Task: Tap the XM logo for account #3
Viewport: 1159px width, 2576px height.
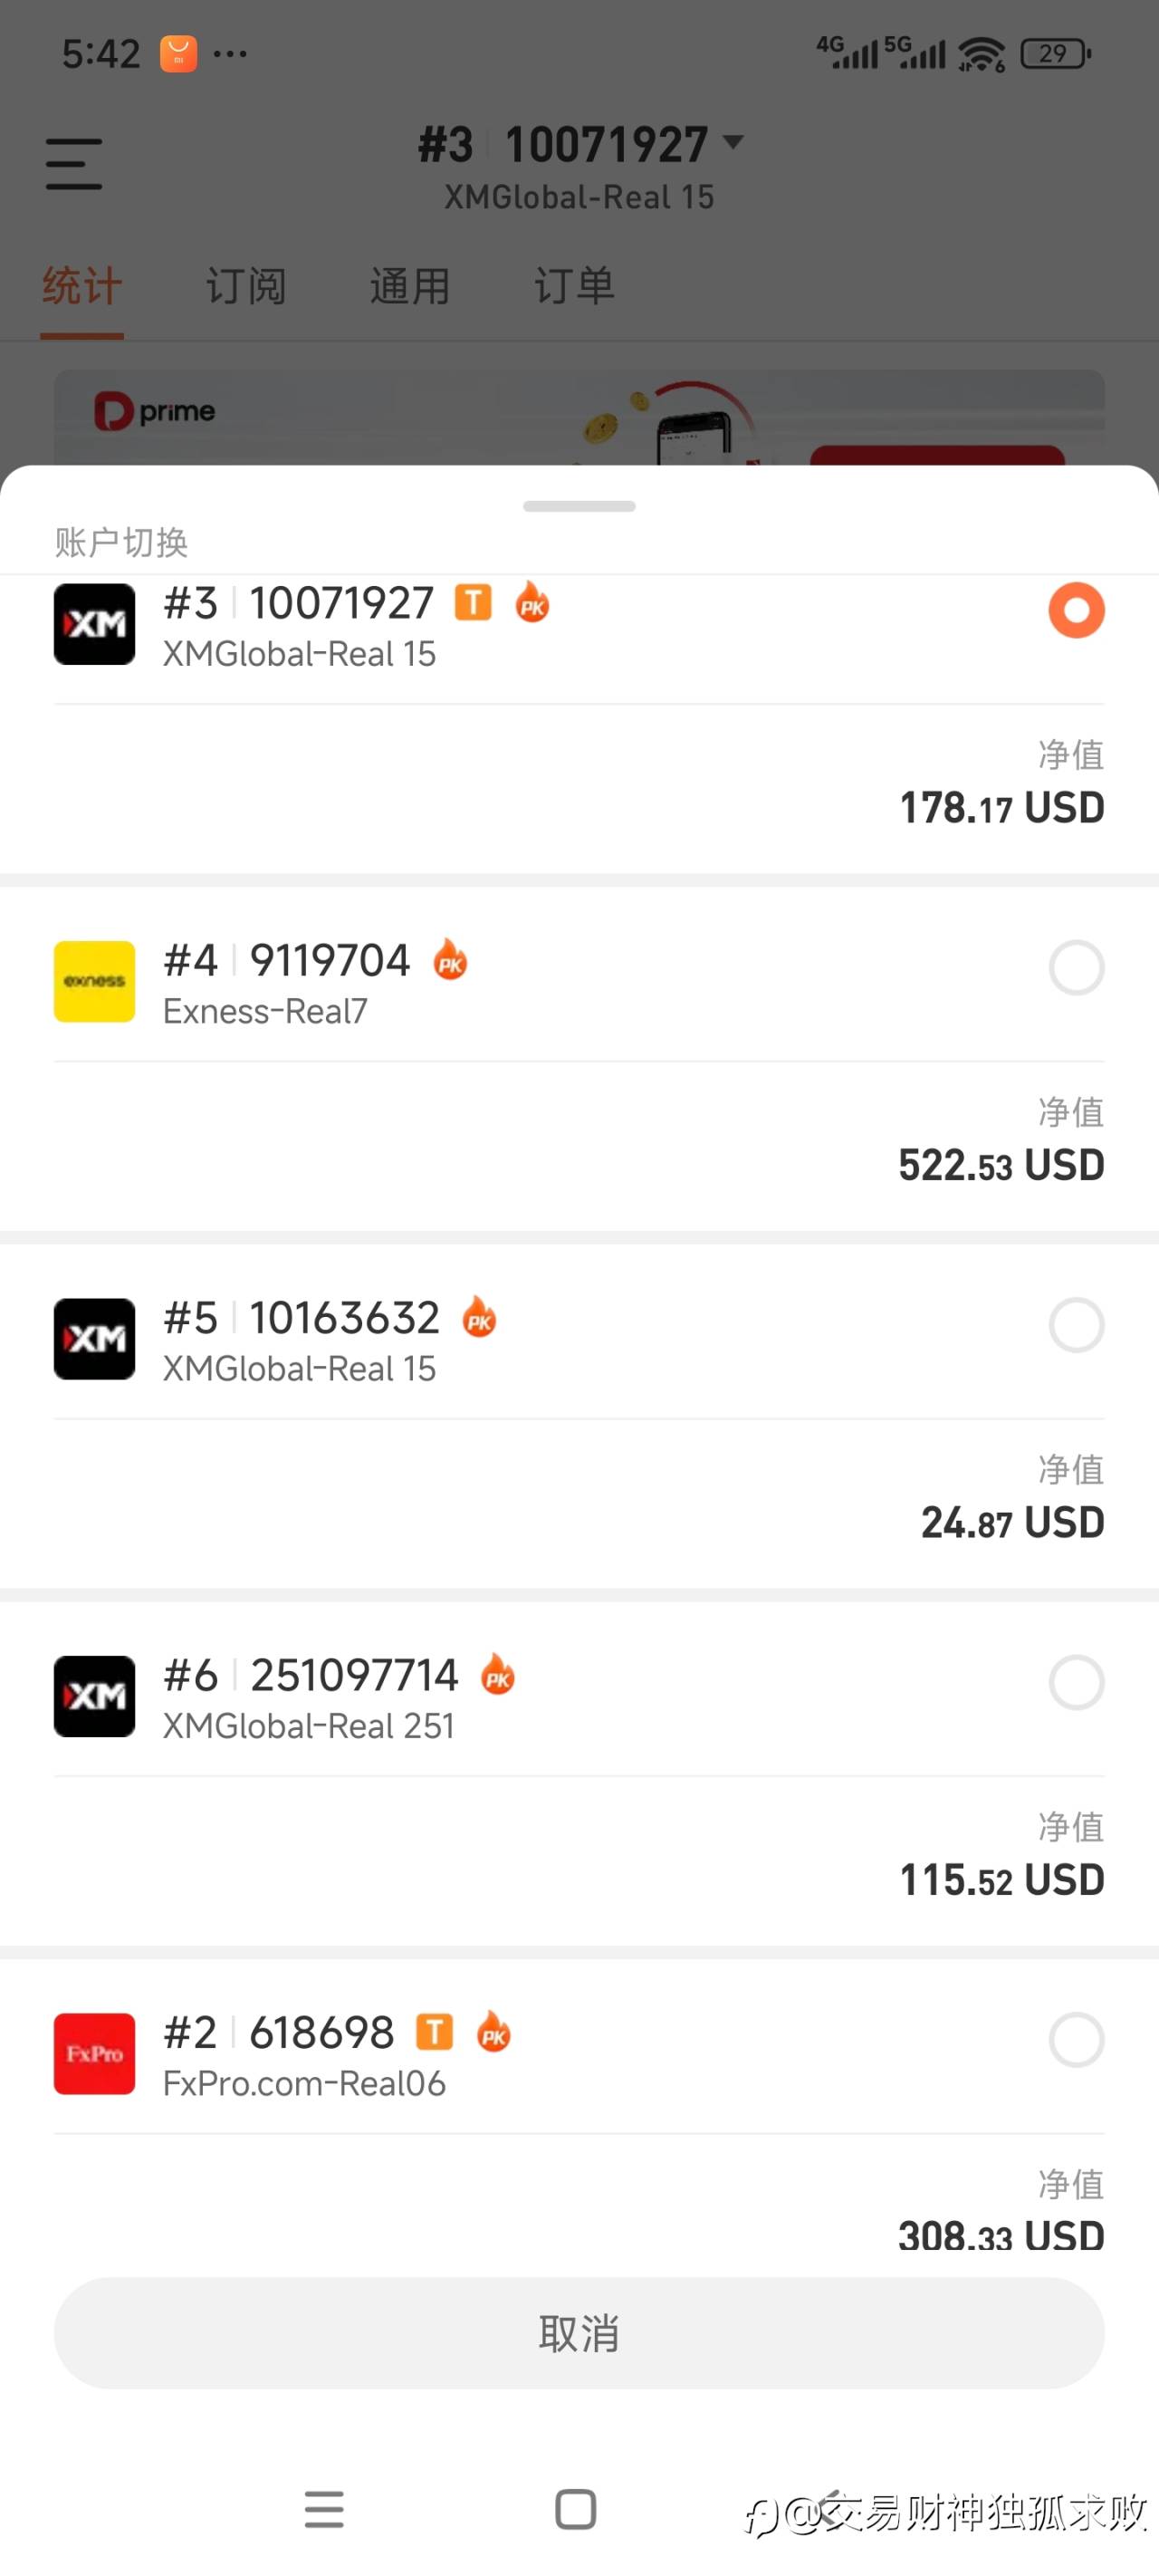Action: [x=94, y=624]
